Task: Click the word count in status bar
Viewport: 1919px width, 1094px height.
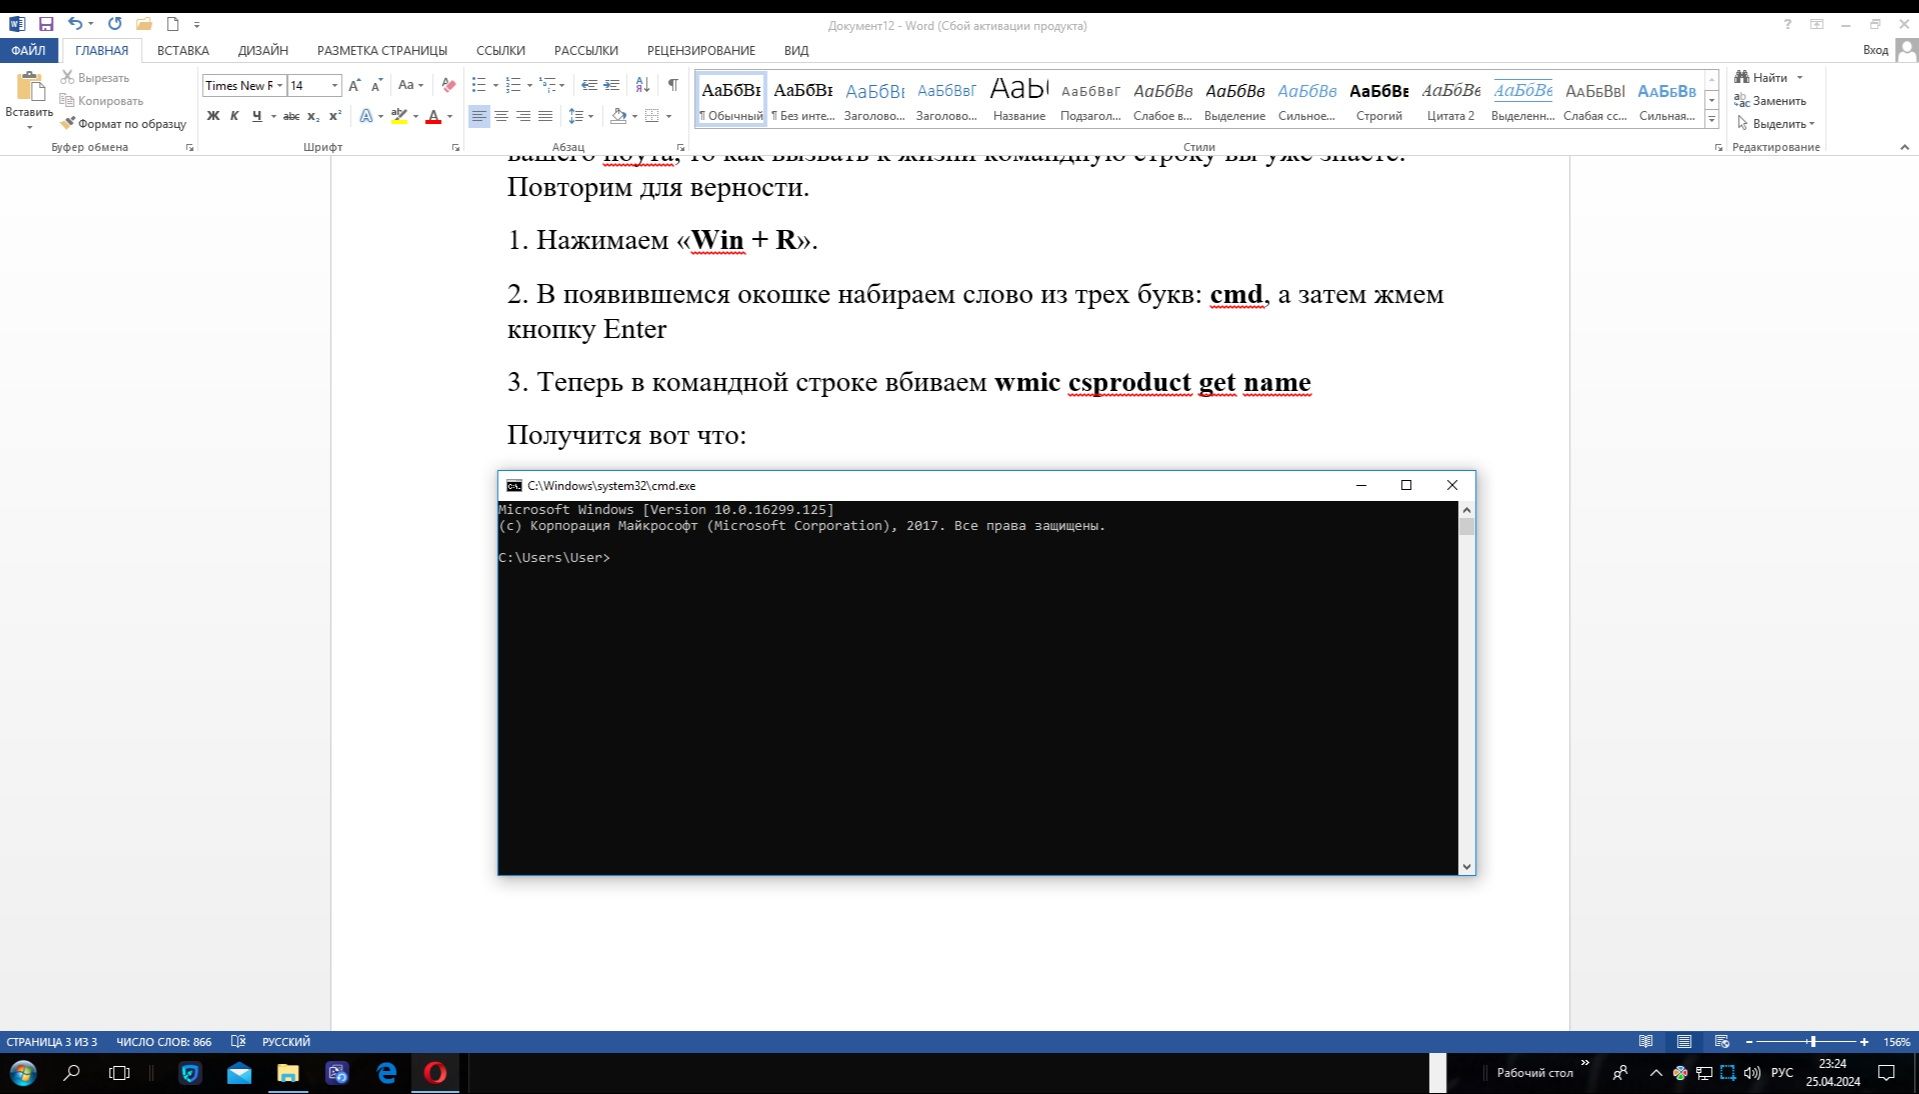Action: coord(164,1042)
